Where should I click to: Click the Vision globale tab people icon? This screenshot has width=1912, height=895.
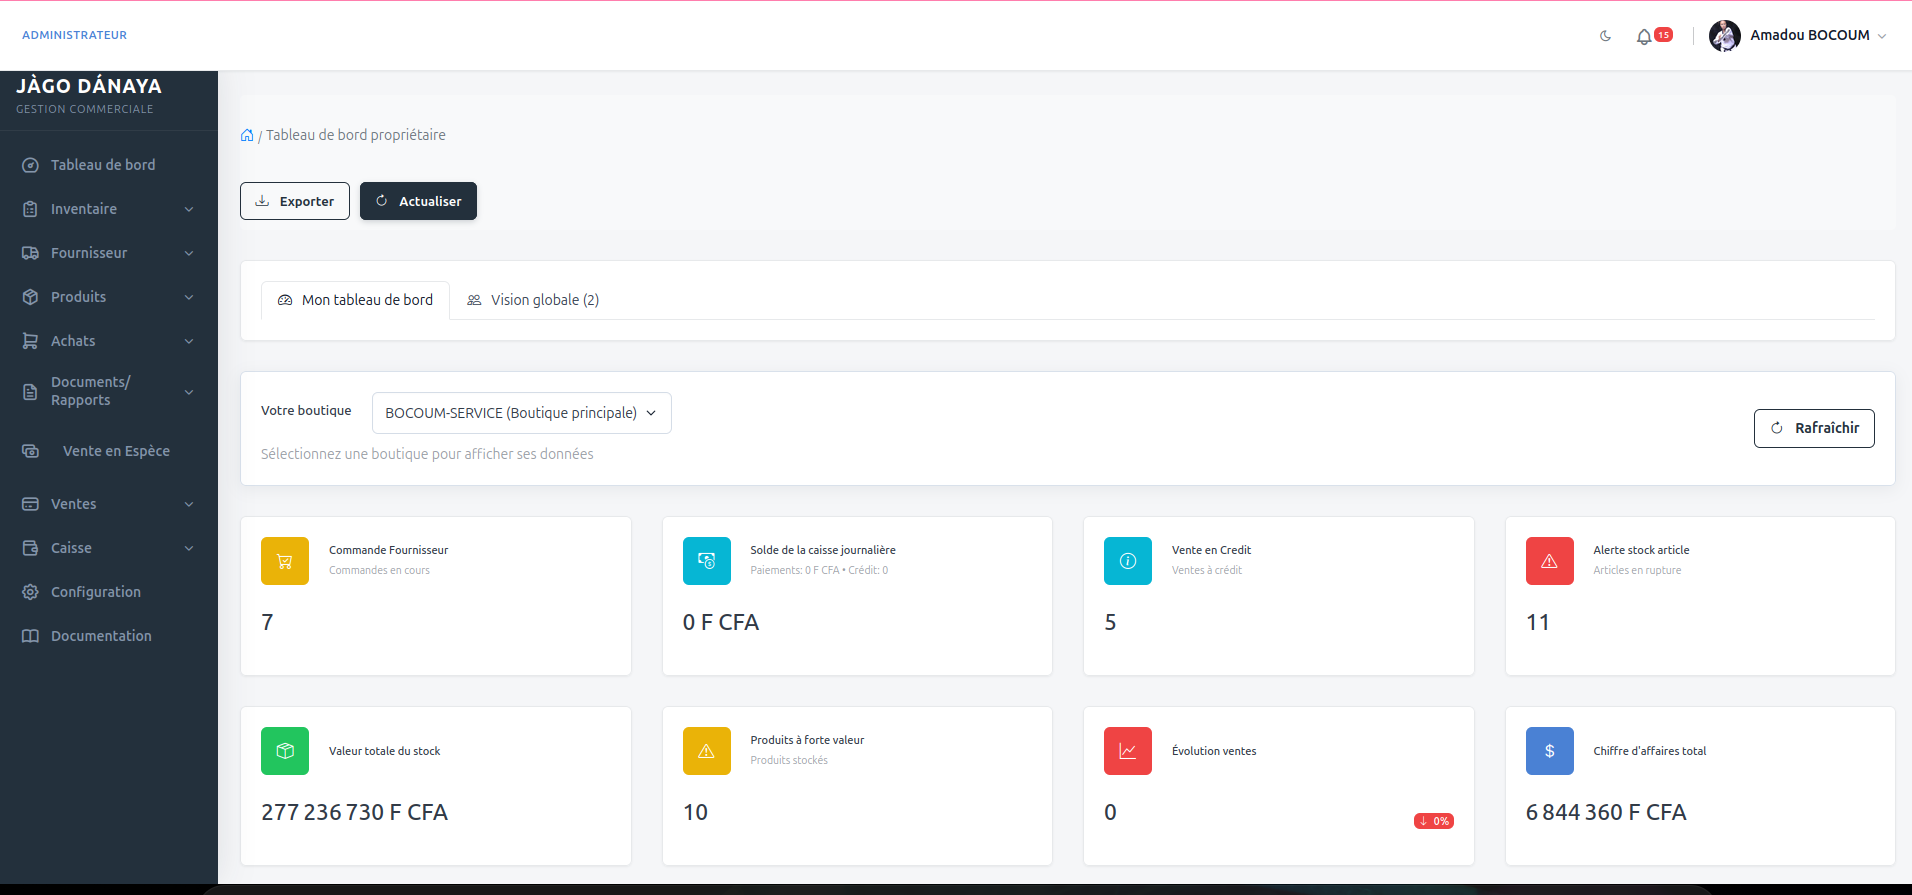[x=474, y=300]
